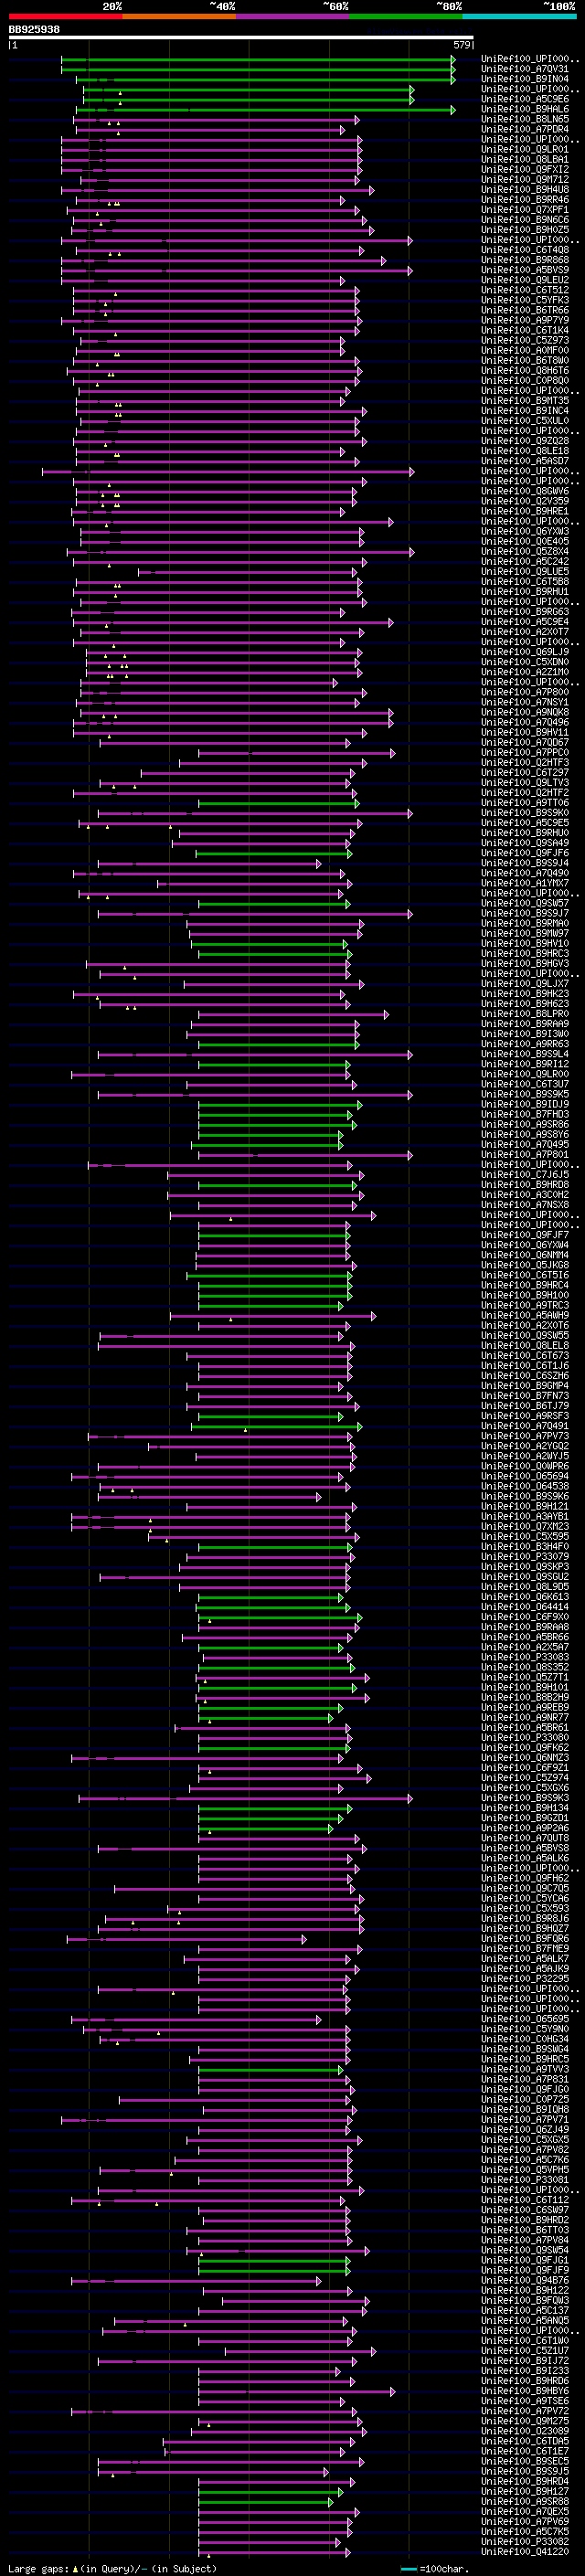The height and width of the screenshot is (2576, 585).
Task: Click hit UniRef100_Q9FJF7
Action: [525, 1235]
